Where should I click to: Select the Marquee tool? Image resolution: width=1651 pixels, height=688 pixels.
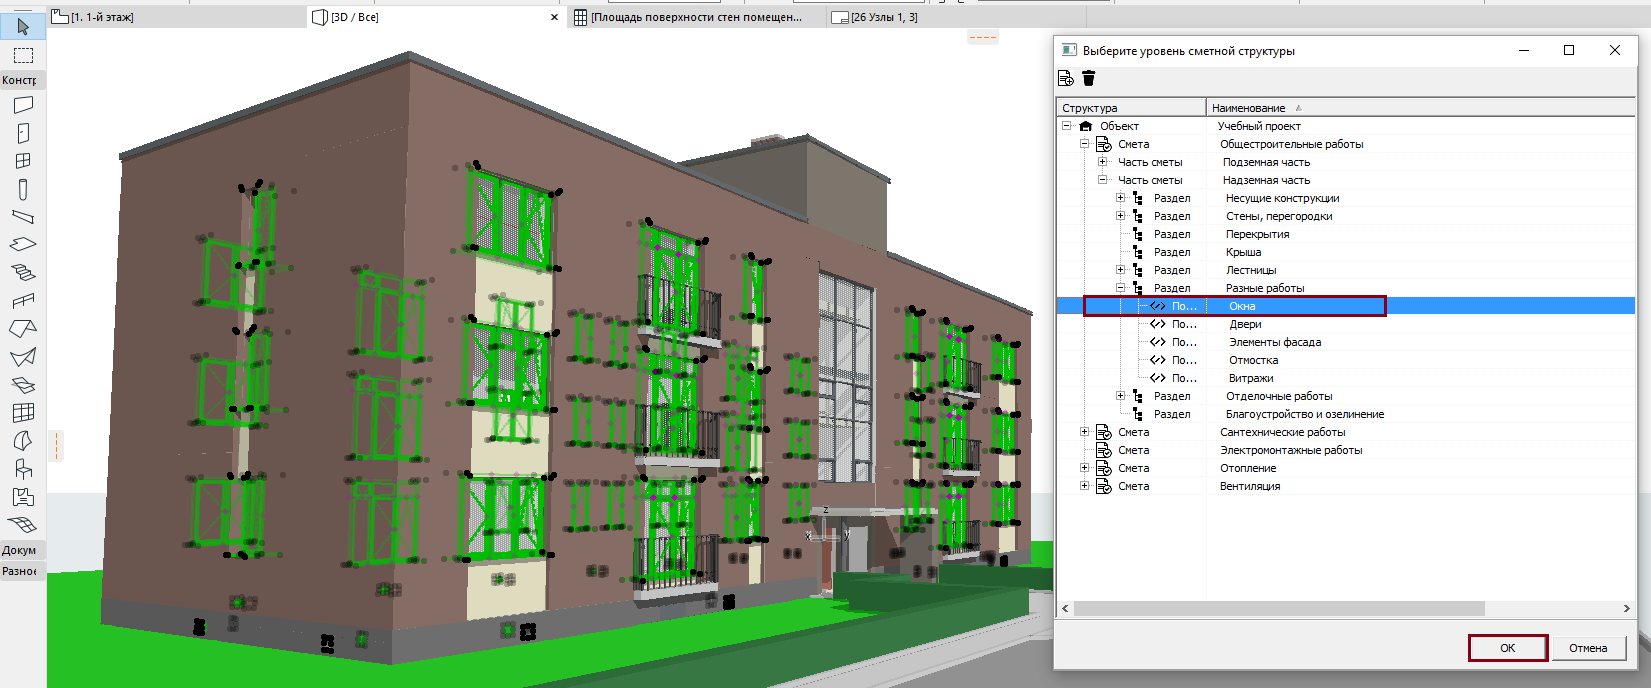(x=23, y=55)
